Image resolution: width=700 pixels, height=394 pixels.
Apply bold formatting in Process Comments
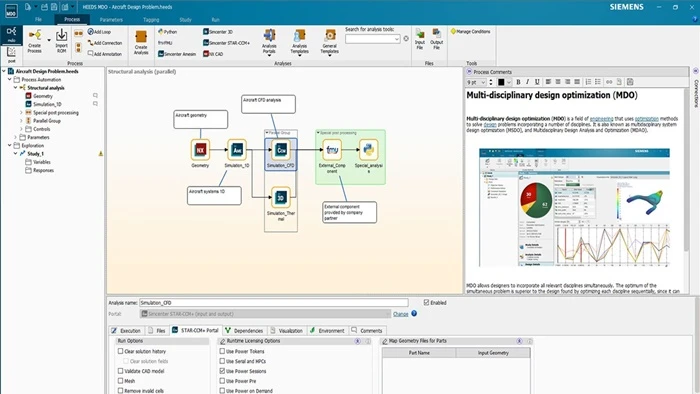pyautogui.click(x=518, y=82)
